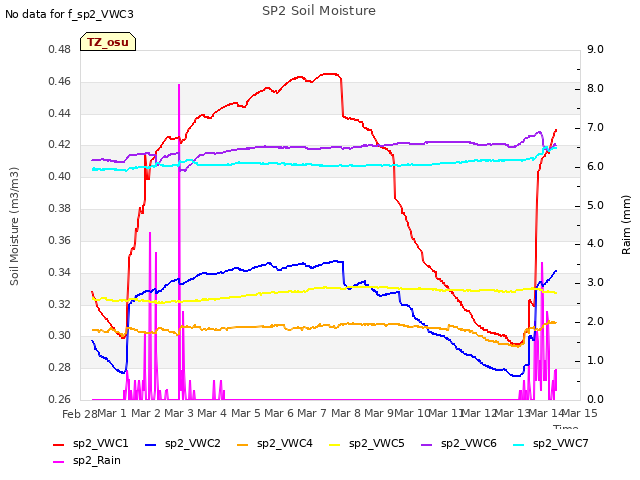Screen dimensions: 640x480
Task: Click the 0.36 soil moisture tick
Action: 60,240
